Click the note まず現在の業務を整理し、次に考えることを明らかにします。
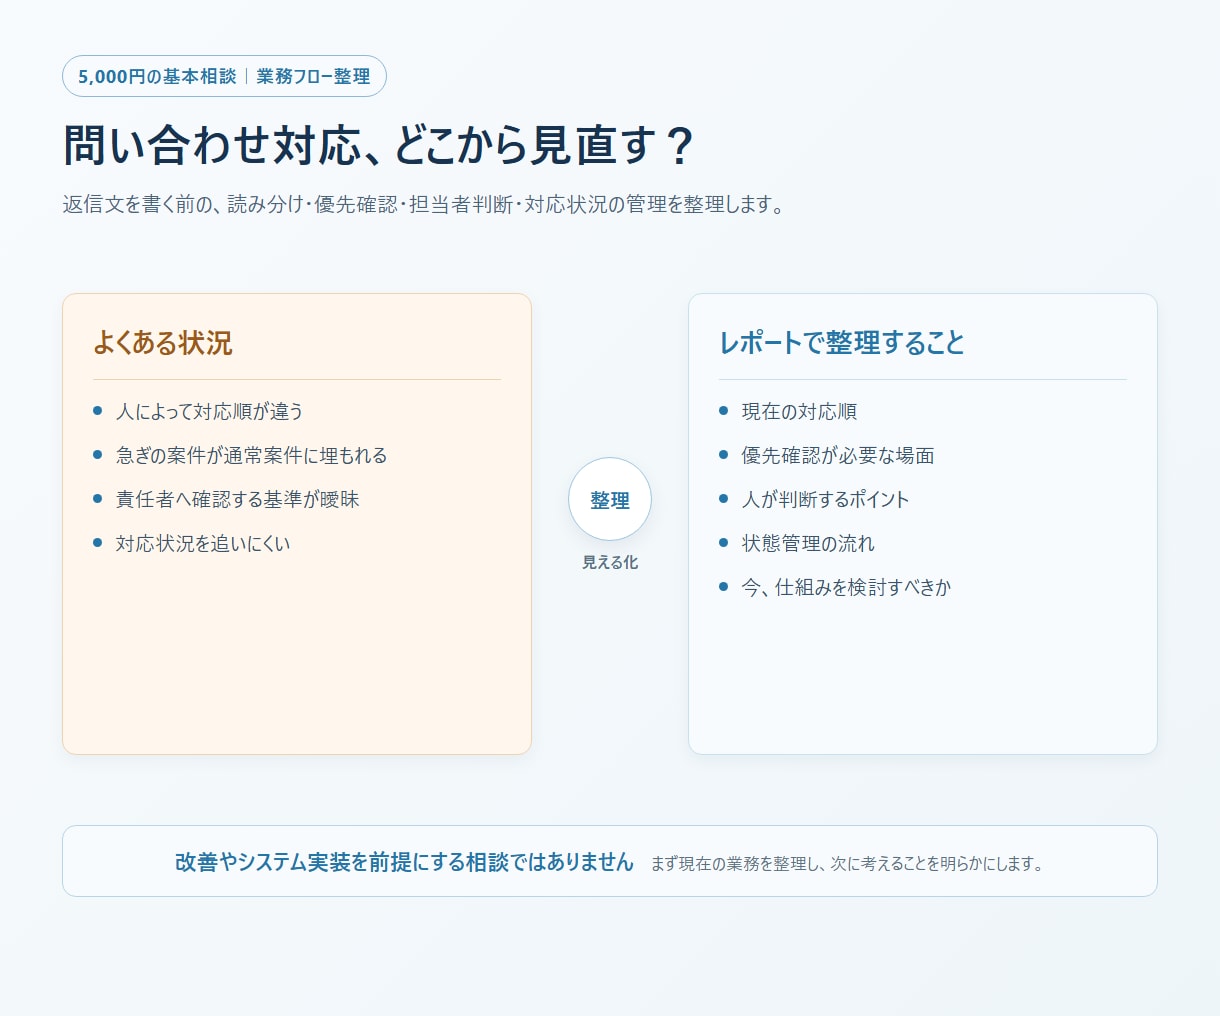Screen dimensions: 1220x1016 (x=848, y=864)
